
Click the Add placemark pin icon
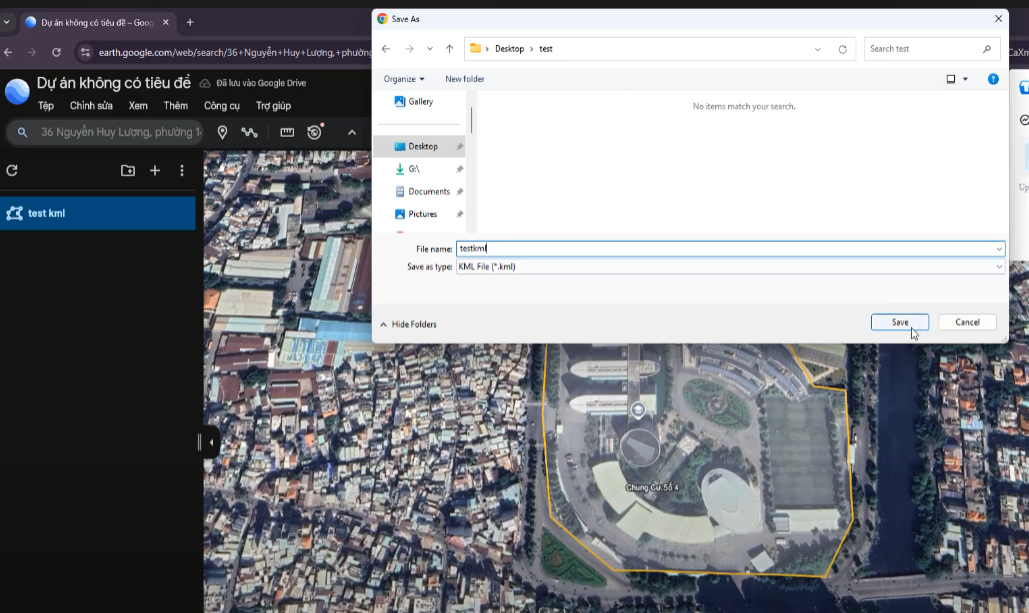click(222, 132)
